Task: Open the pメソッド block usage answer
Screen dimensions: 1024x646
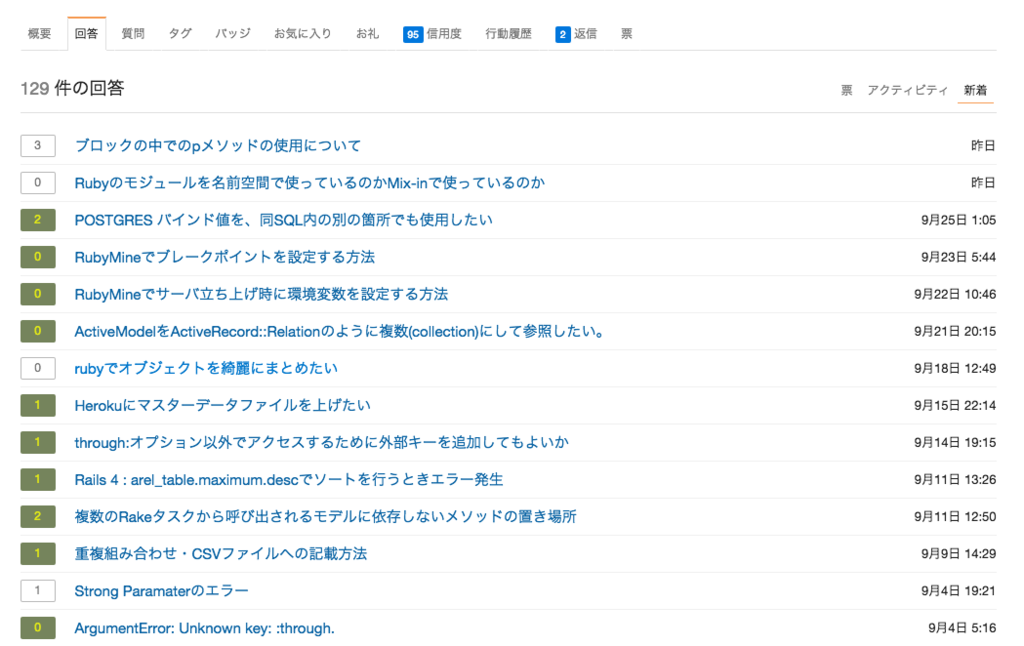Action: [218, 145]
